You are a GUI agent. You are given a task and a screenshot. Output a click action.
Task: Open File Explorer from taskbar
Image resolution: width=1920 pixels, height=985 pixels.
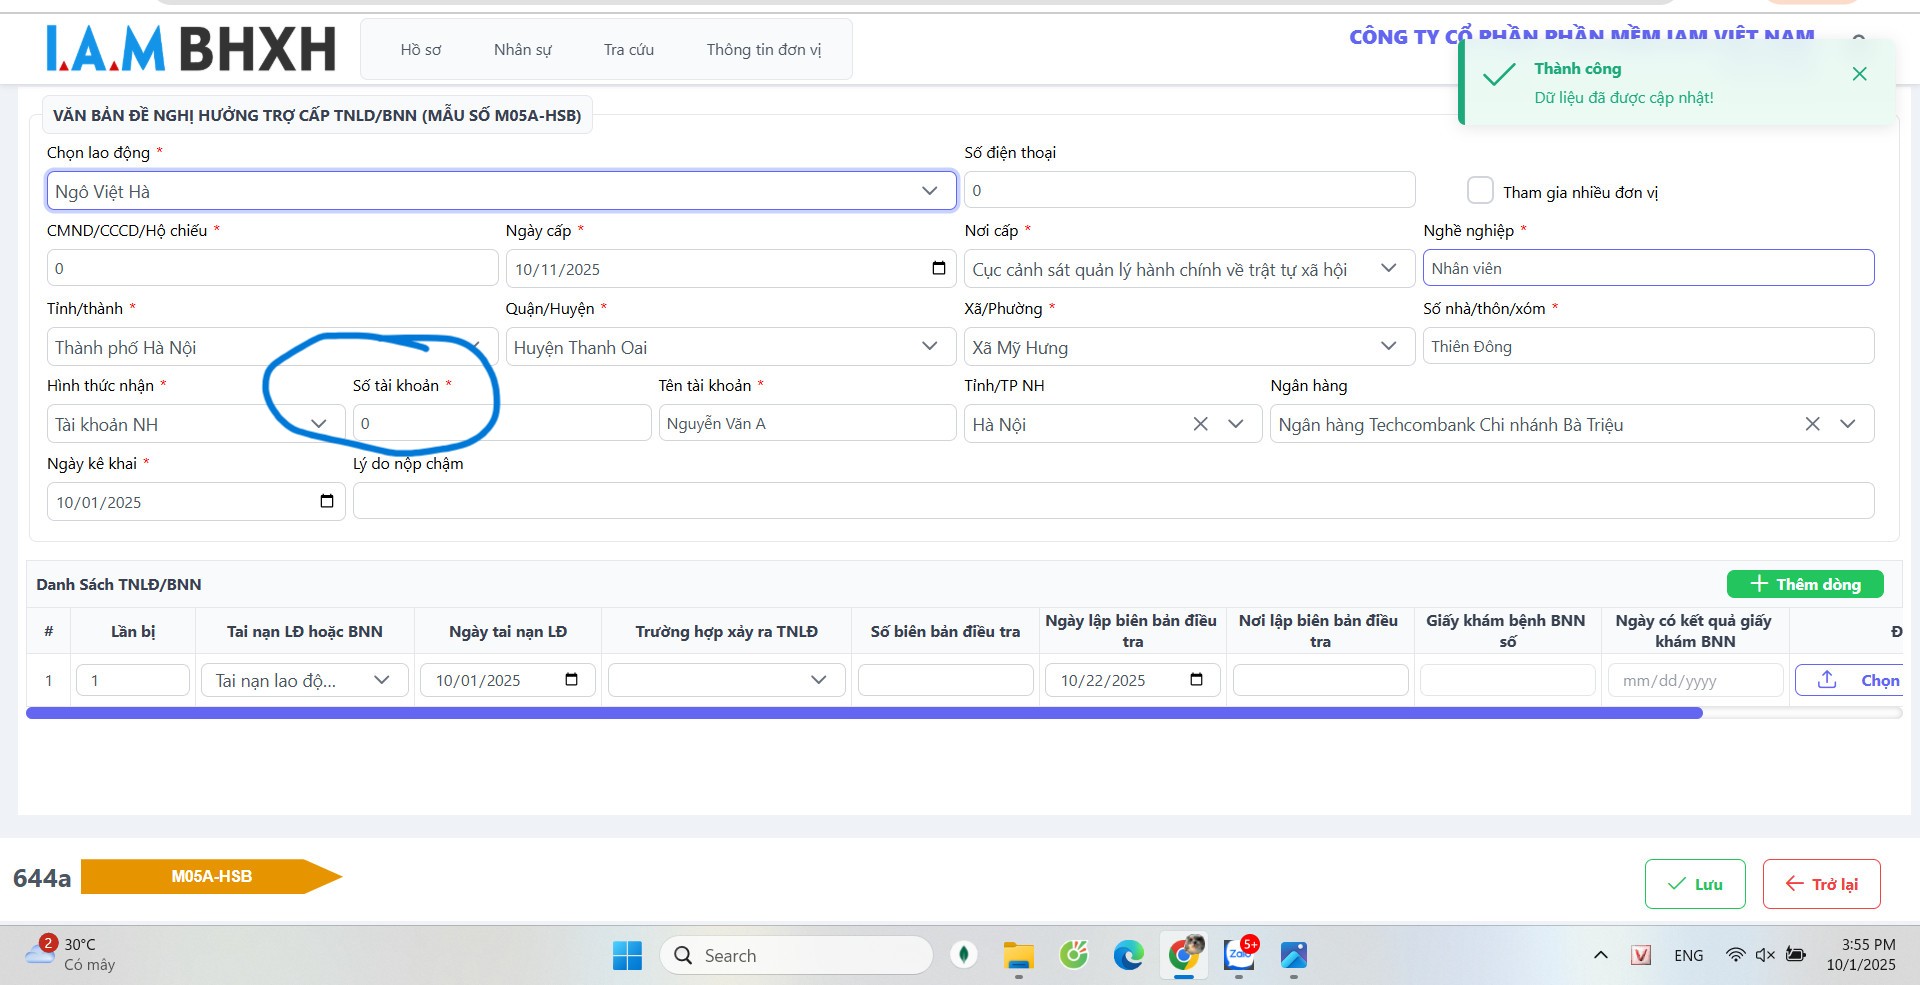[1018, 956]
